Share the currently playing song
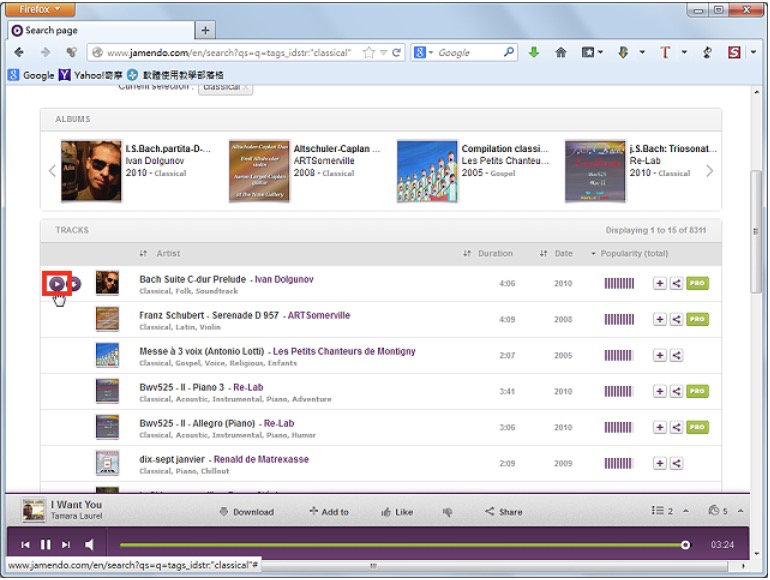770x580 pixels. [503, 512]
